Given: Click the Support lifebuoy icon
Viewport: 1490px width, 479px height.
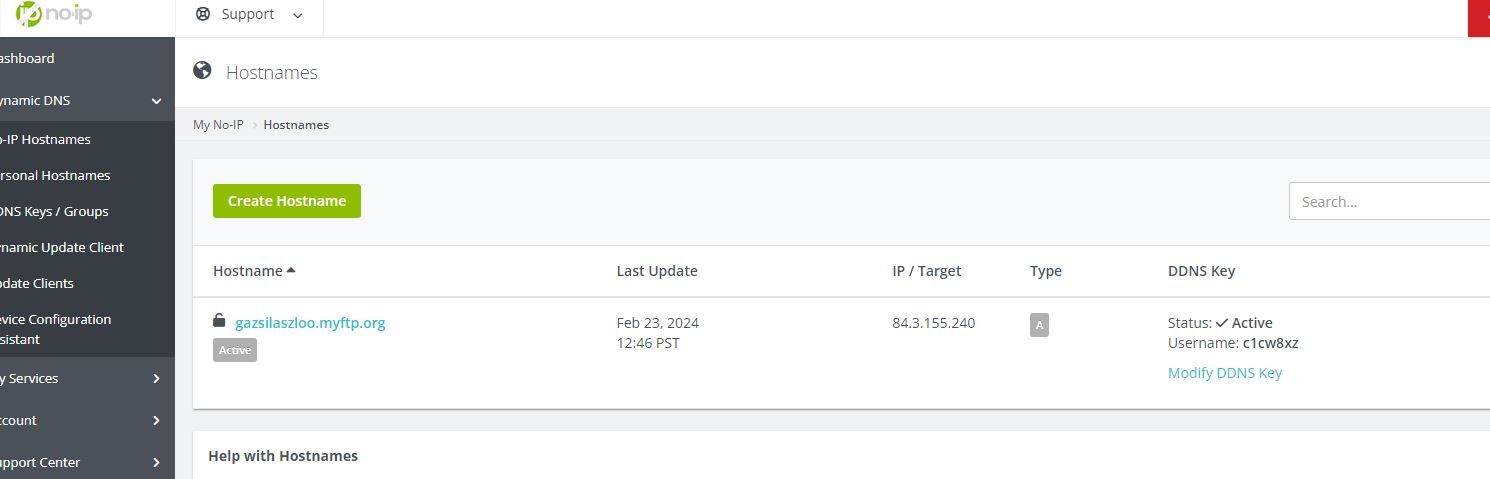Looking at the screenshot, I should tap(203, 14).
